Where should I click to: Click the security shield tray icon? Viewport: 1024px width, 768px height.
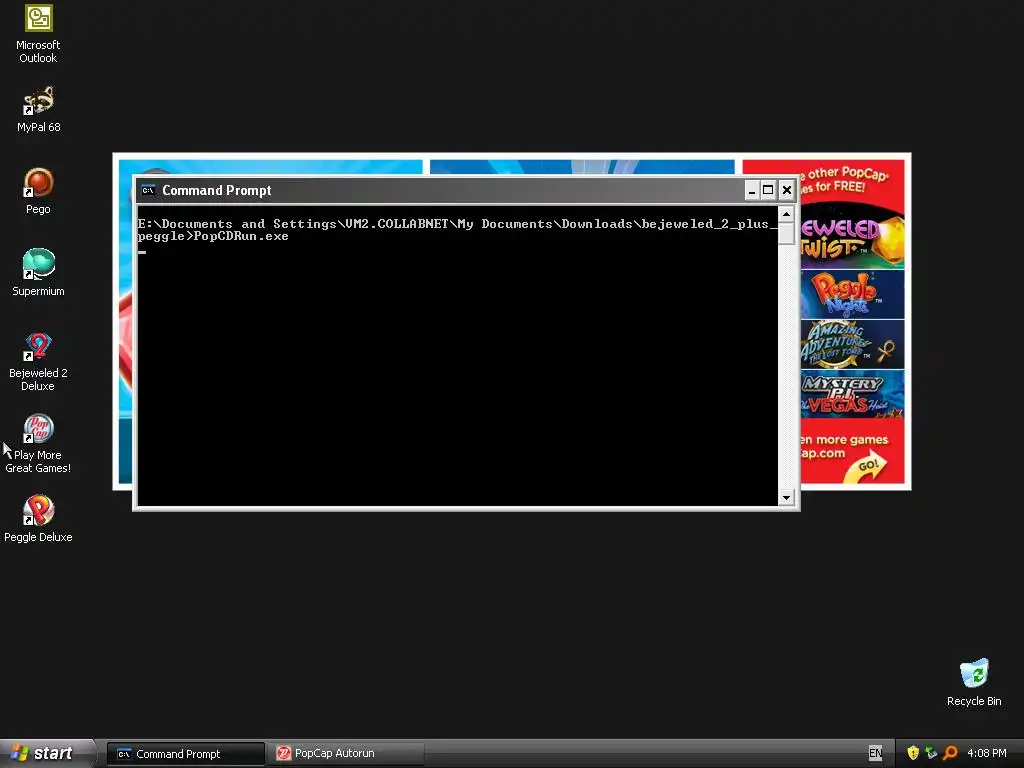coord(913,753)
